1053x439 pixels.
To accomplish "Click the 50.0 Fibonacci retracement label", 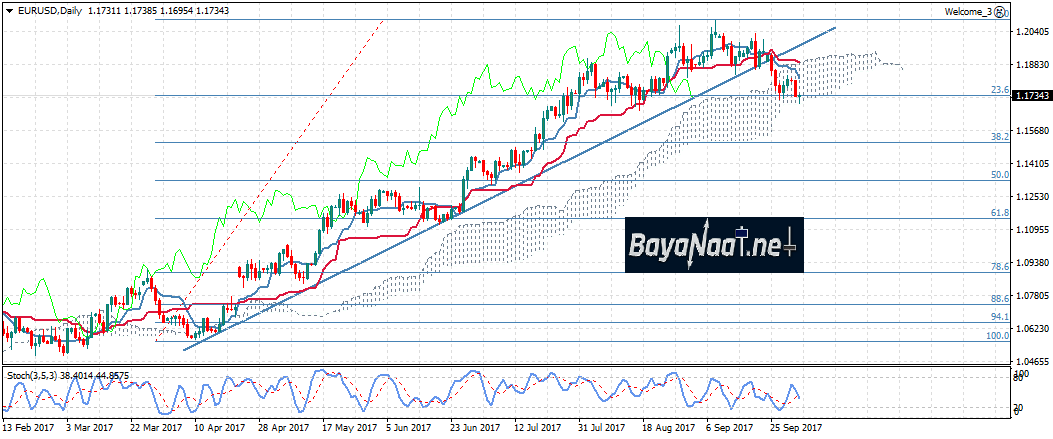I will tap(998, 174).
